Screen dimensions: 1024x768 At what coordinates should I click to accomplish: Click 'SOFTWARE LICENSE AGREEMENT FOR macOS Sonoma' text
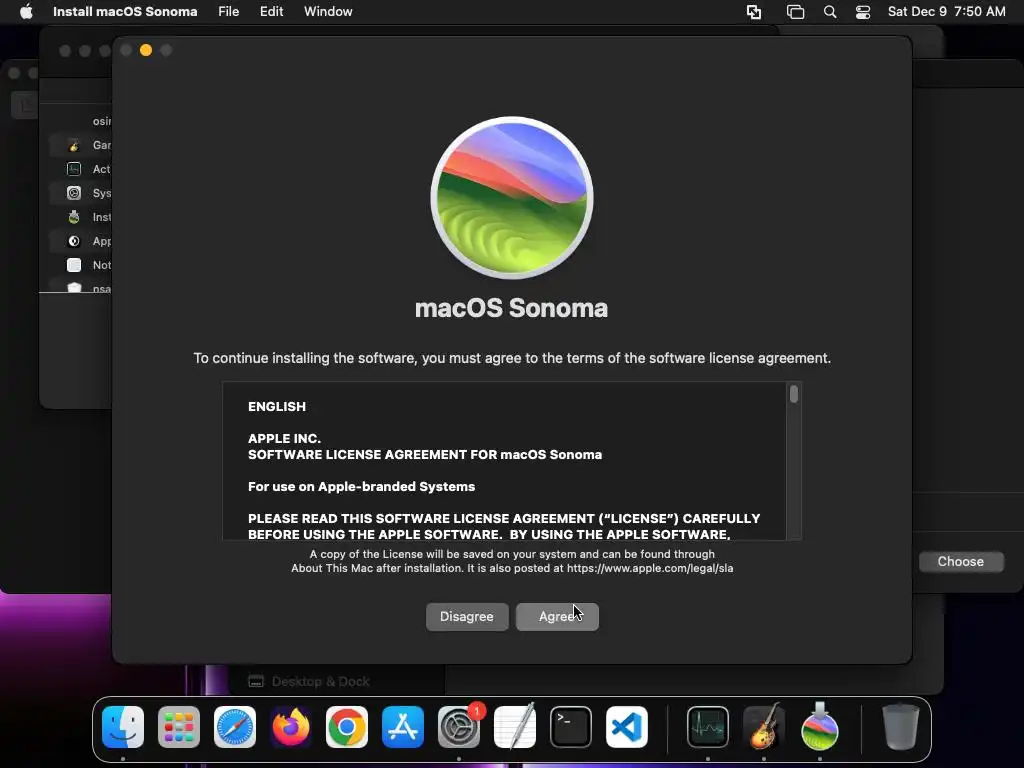coord(425,455)
